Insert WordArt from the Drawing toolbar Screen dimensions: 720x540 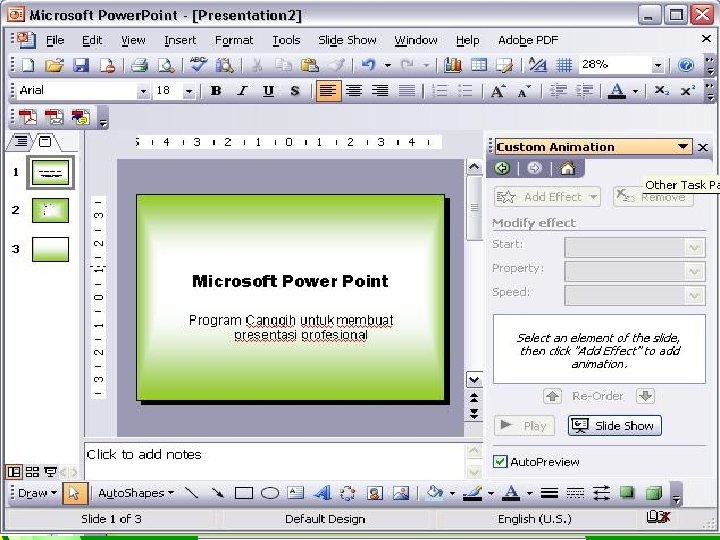tap(322, 493)
